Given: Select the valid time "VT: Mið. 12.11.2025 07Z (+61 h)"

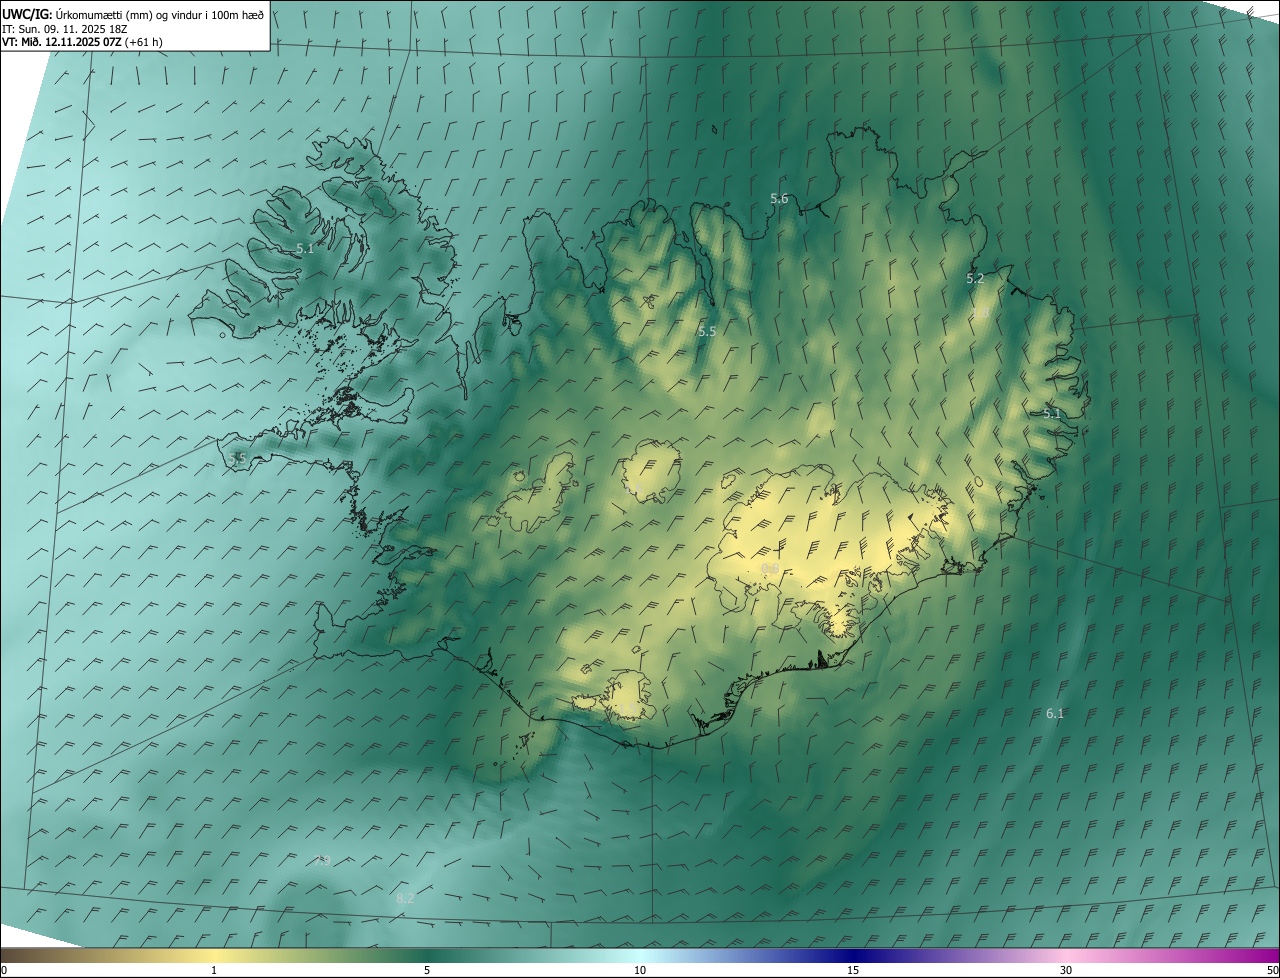Looking at the screenshot, I should 82,42.
